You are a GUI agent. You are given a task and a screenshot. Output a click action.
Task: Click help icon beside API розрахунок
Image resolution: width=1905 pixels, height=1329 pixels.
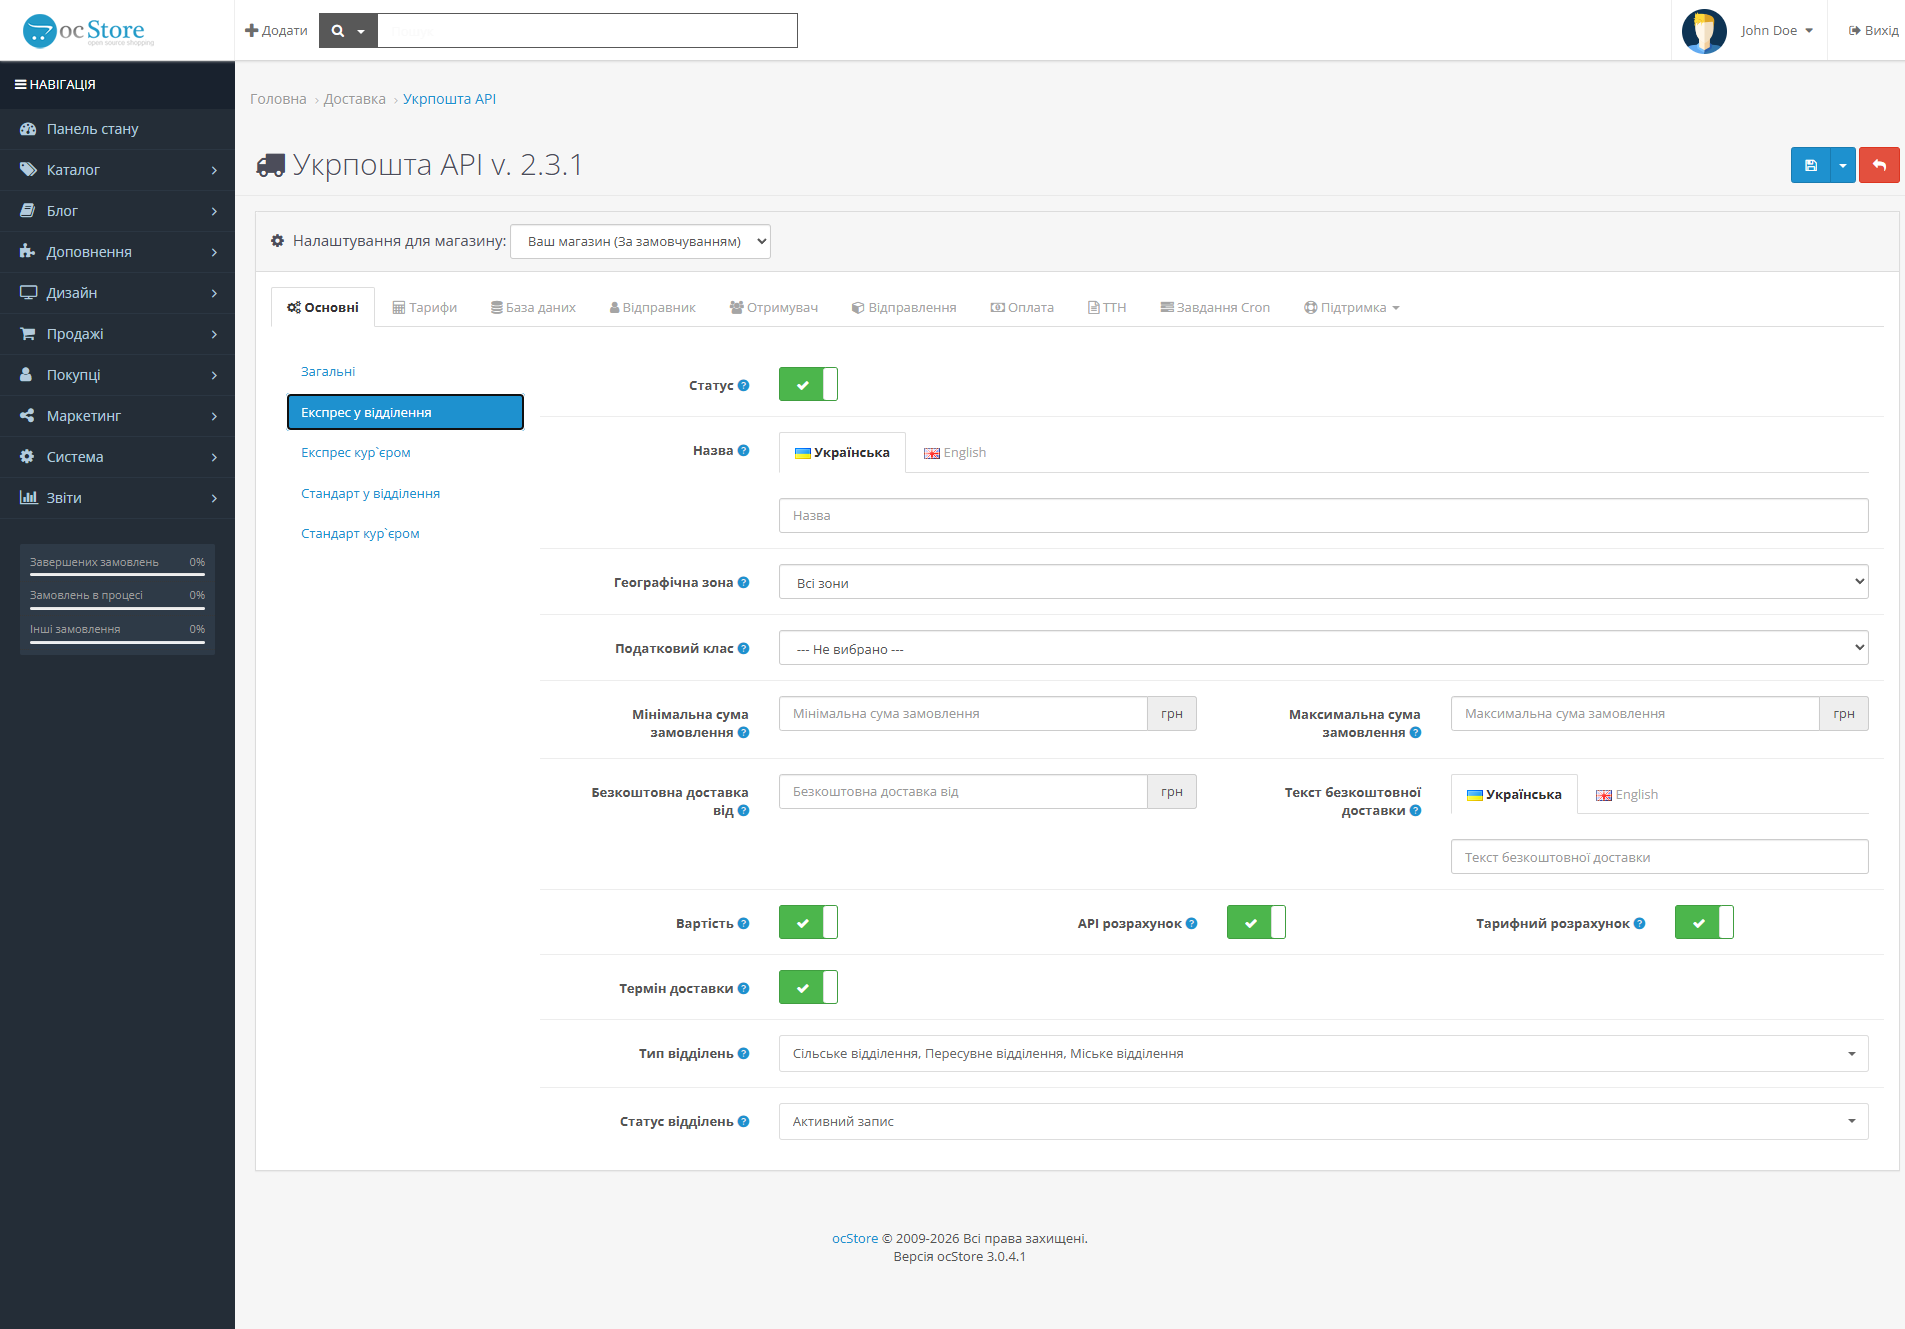[1191, 923]
